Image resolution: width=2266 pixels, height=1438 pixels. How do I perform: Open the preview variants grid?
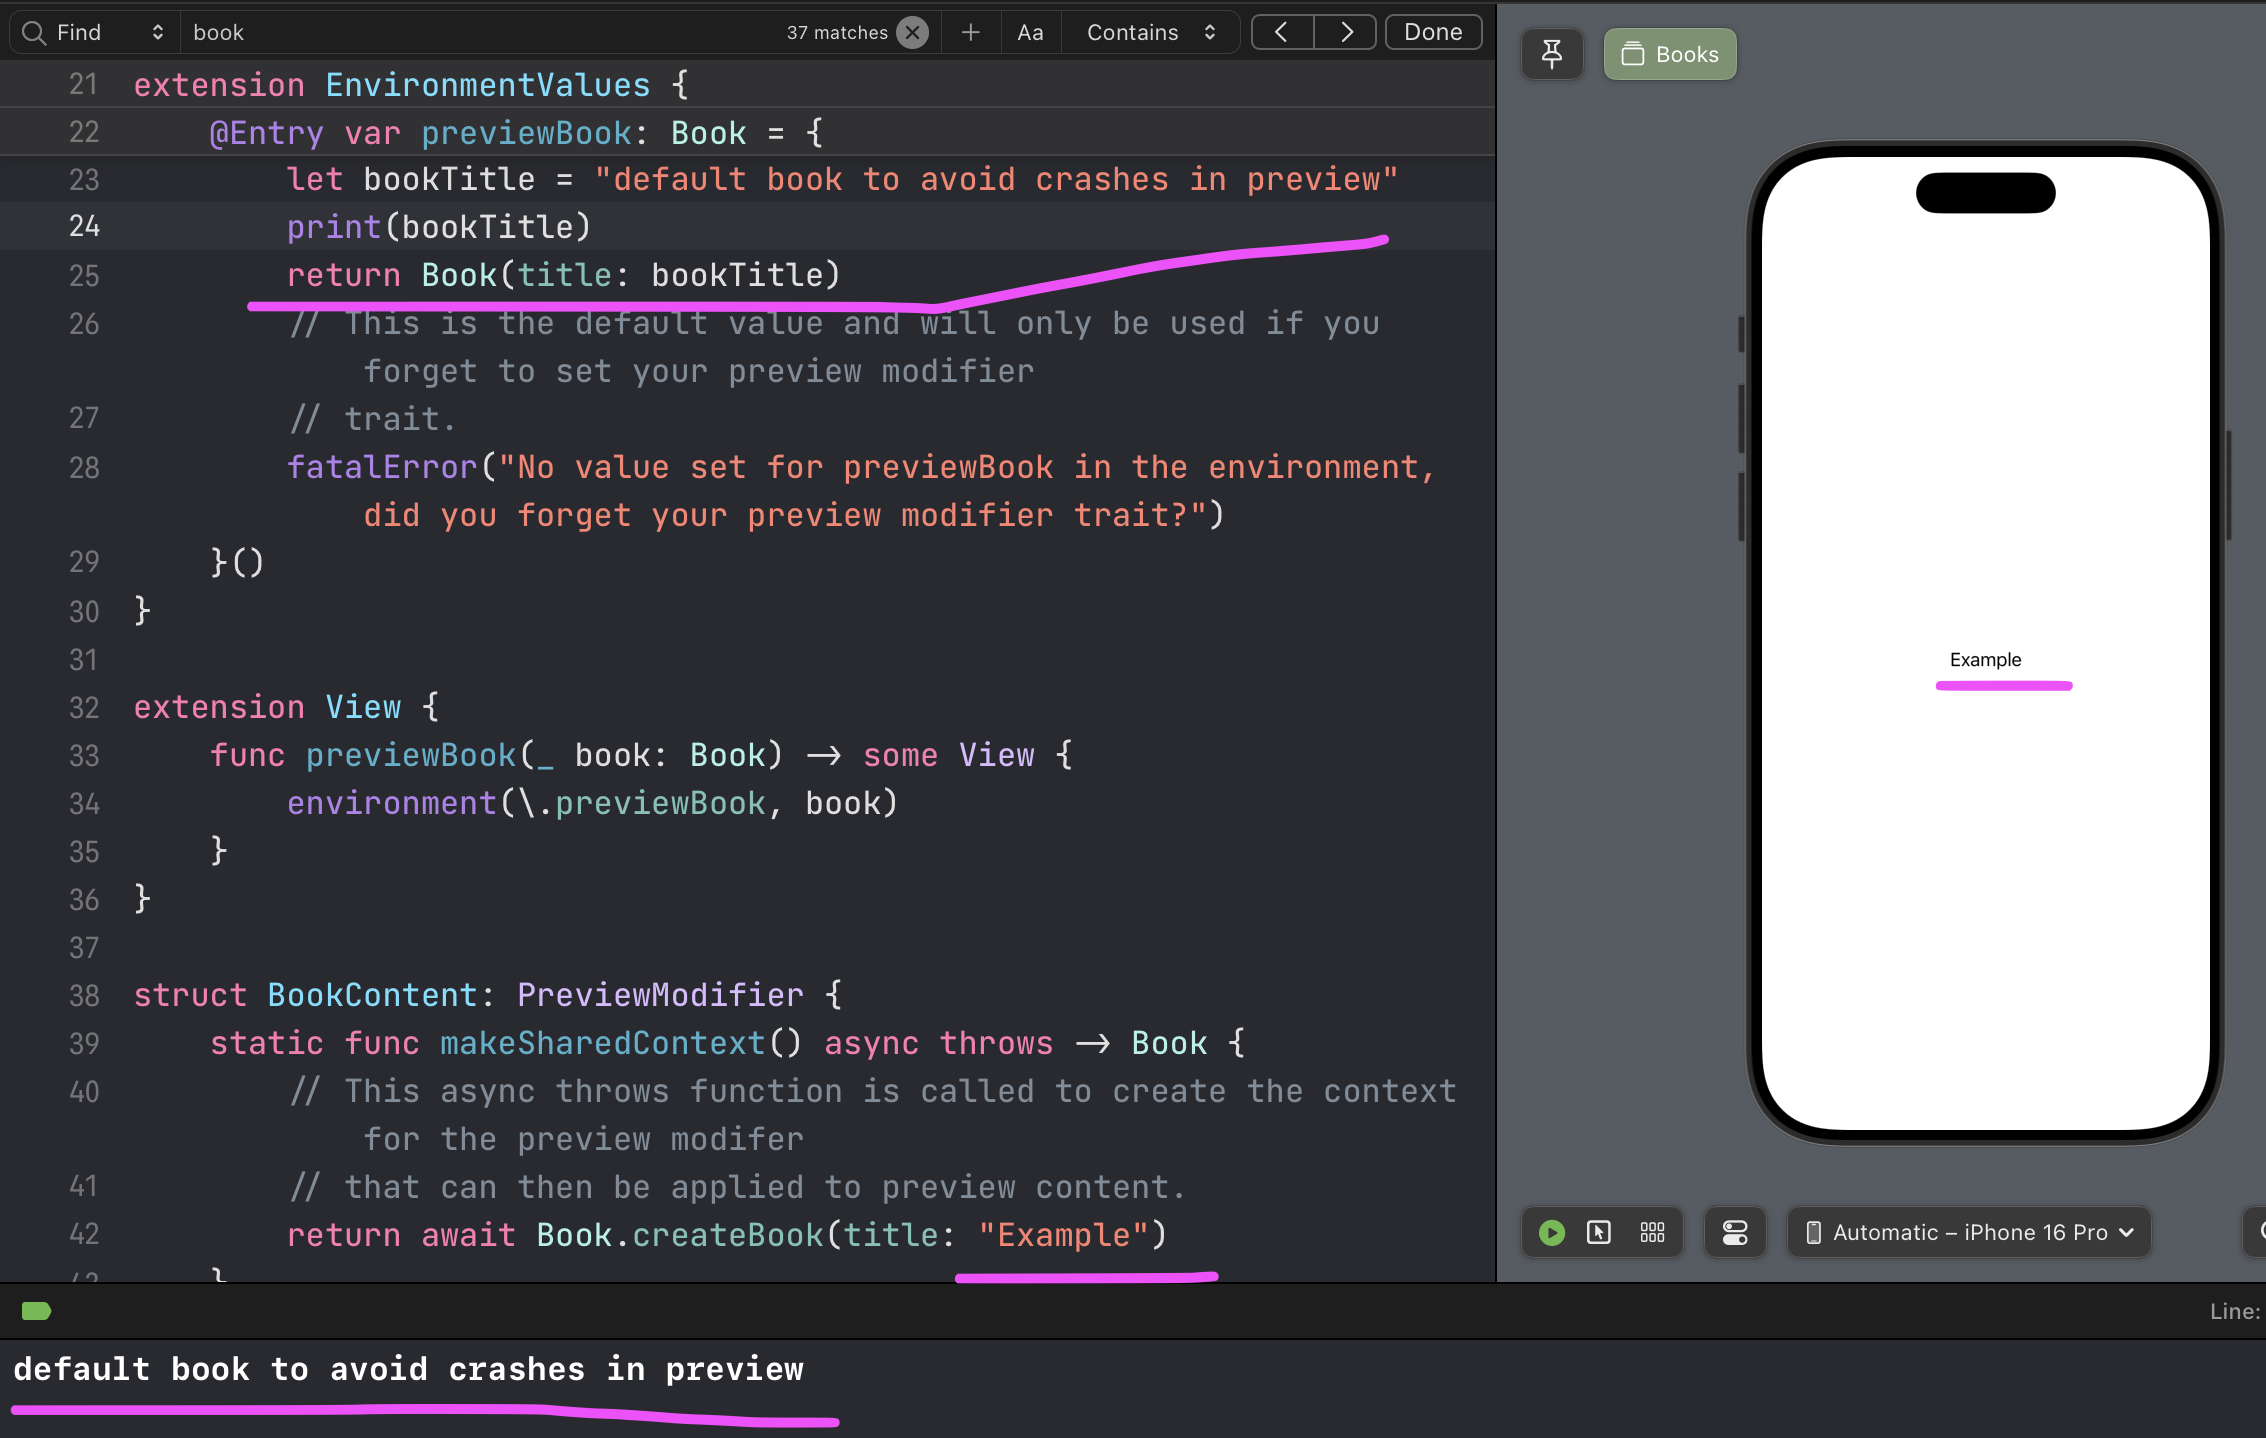(1652, 1232)
